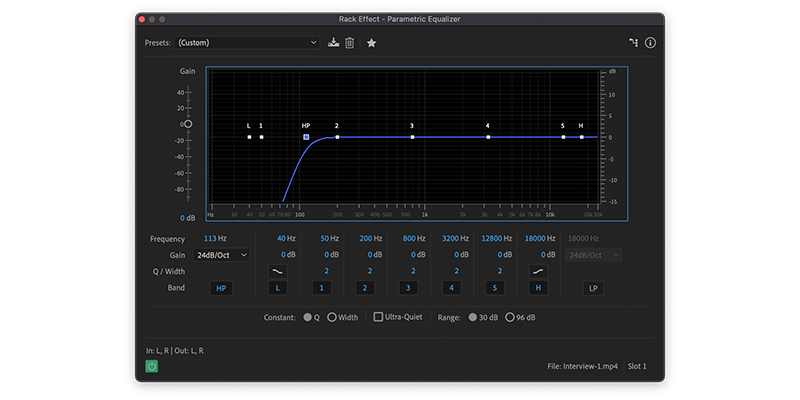The height and width of the screenshot is (400, 800).
Task: Click band 1 frequency 50 Hz
Action: (330, 238)
